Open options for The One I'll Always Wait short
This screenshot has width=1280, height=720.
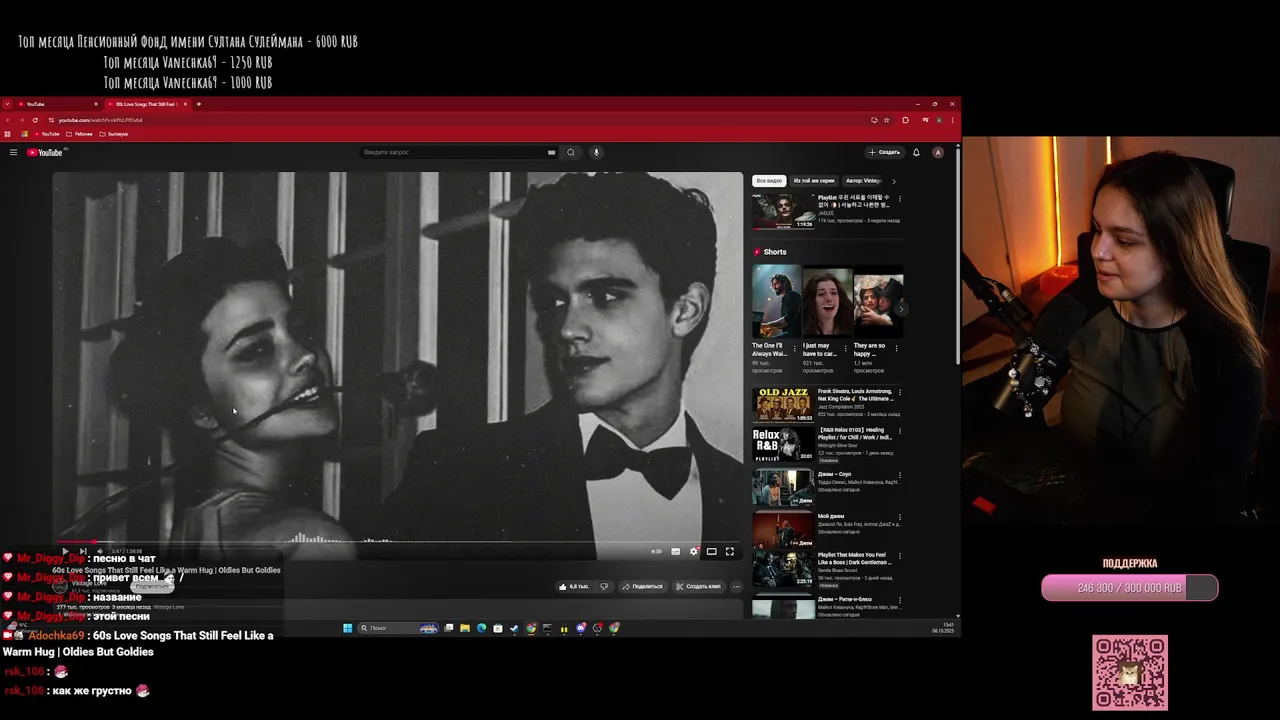pos(795,348)
